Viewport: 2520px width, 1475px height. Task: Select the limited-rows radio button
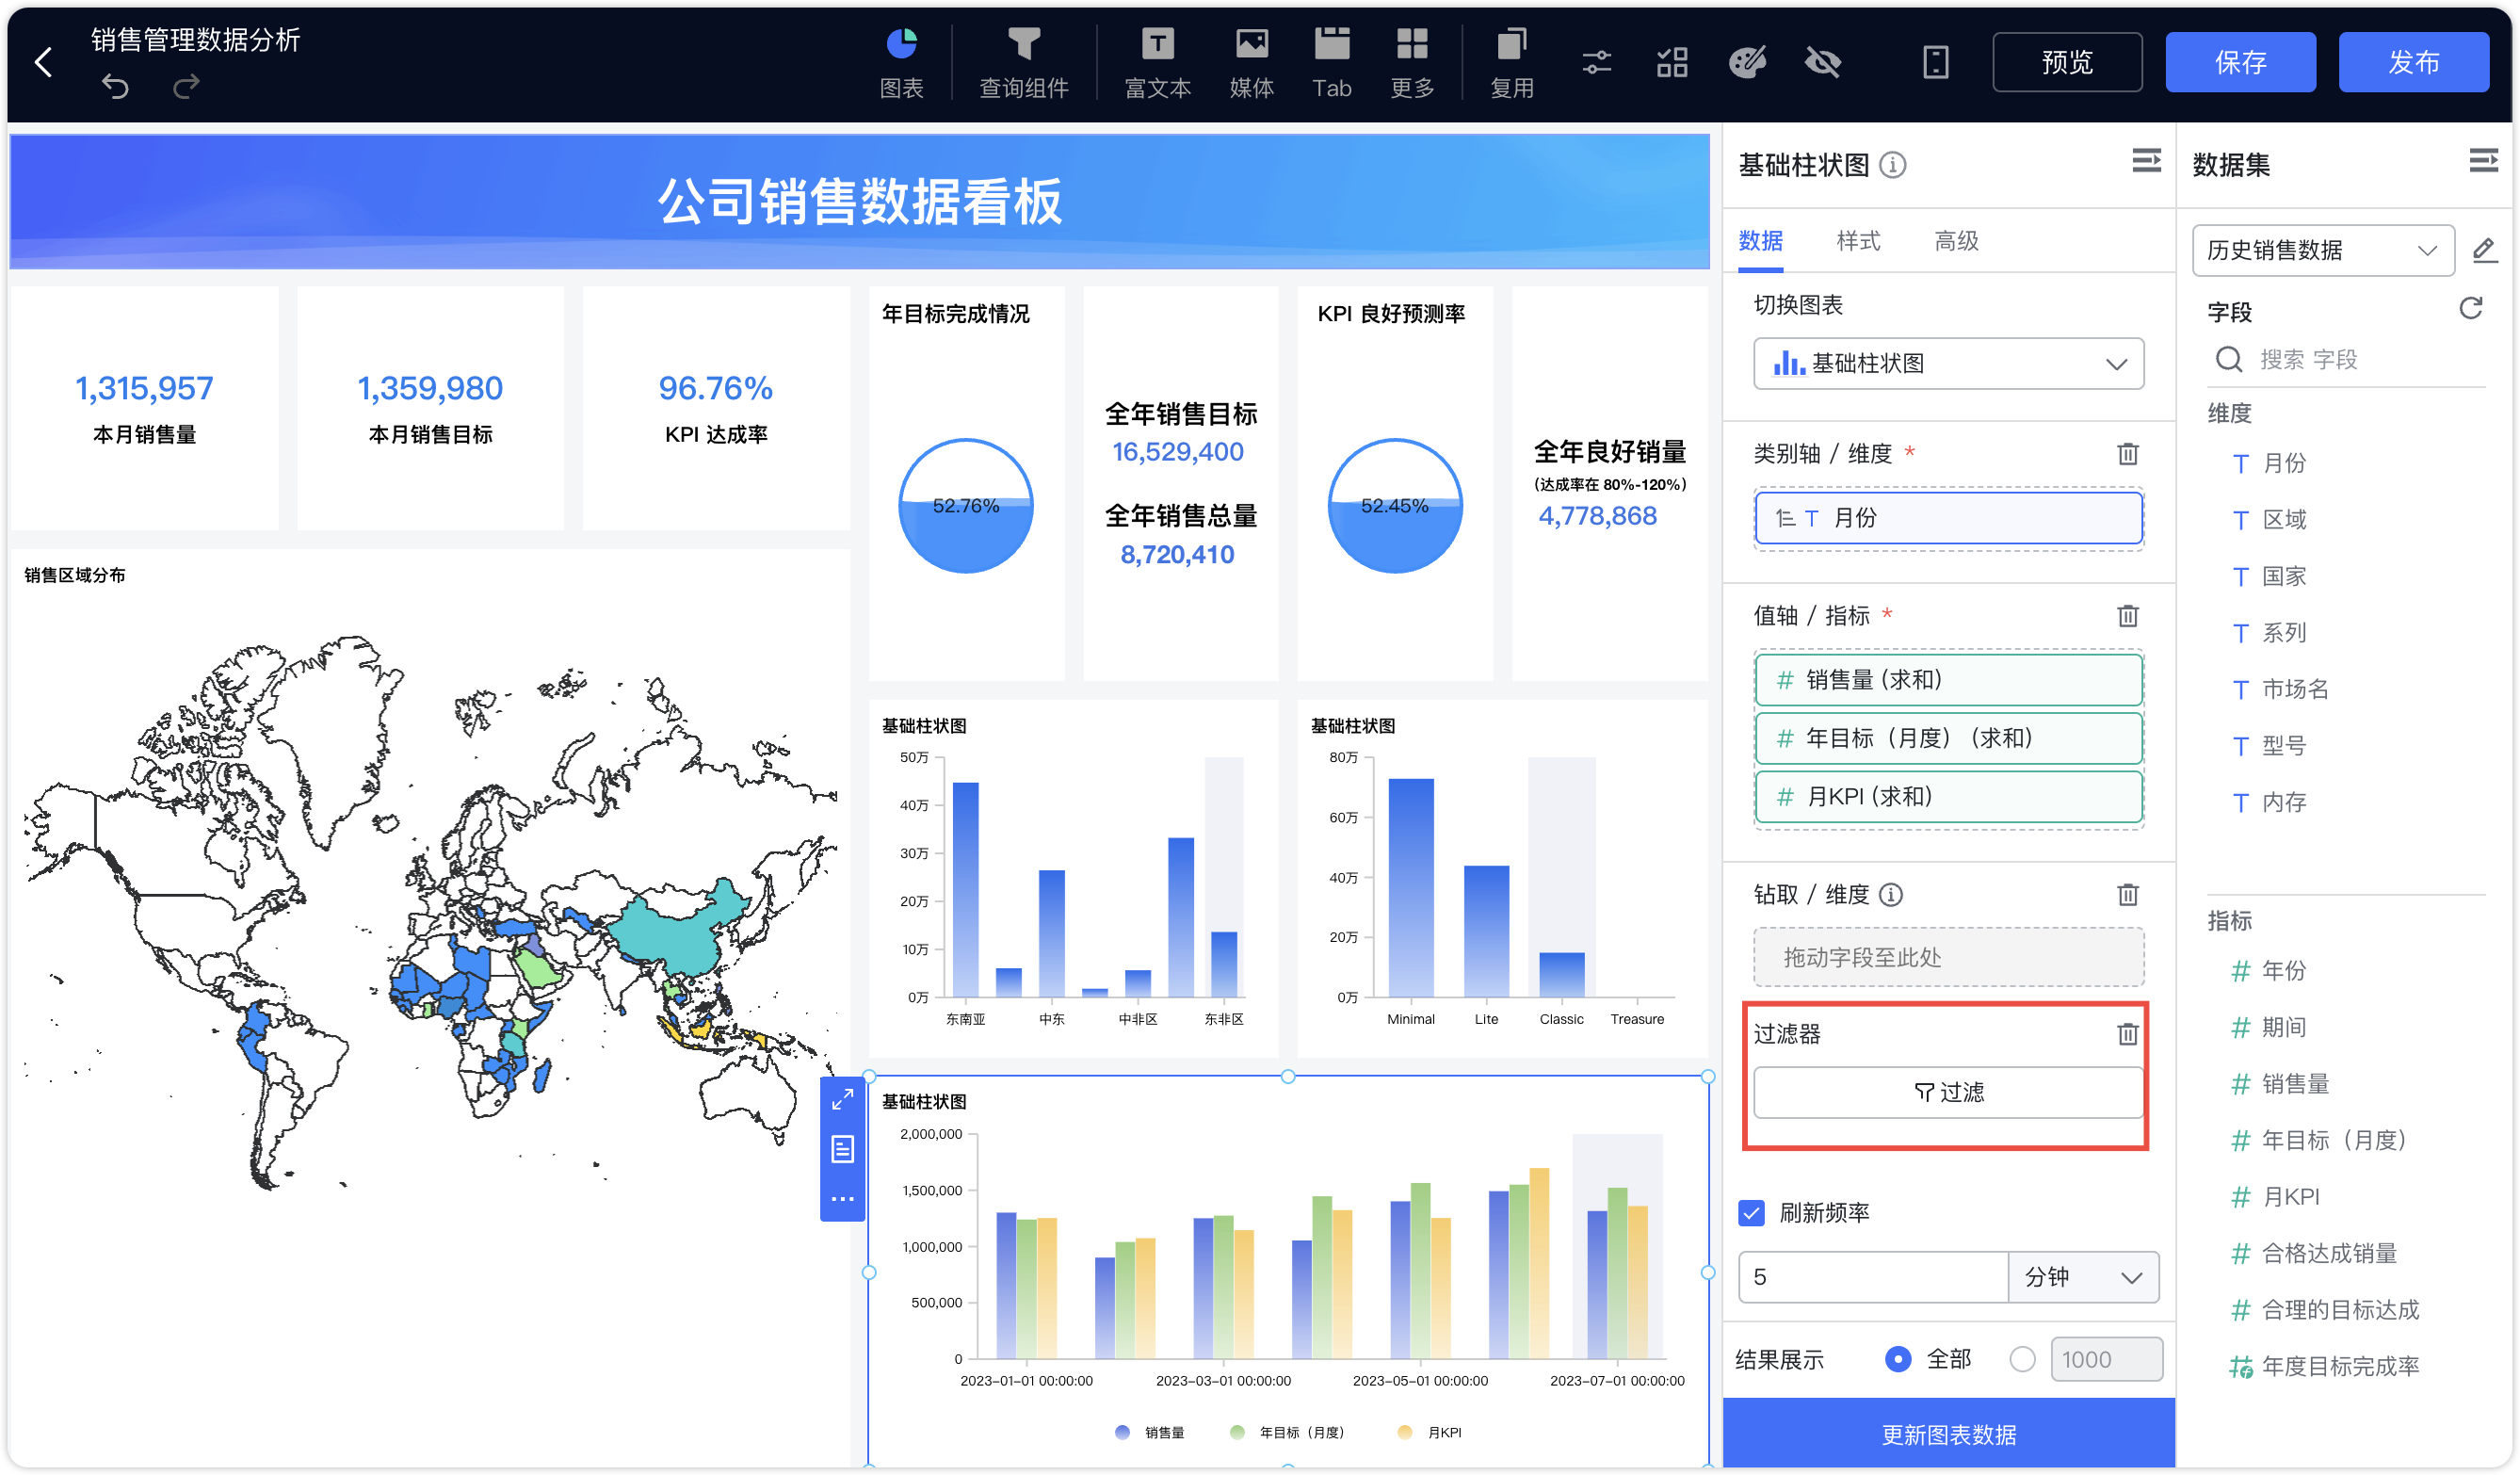coord(2022,1359)
